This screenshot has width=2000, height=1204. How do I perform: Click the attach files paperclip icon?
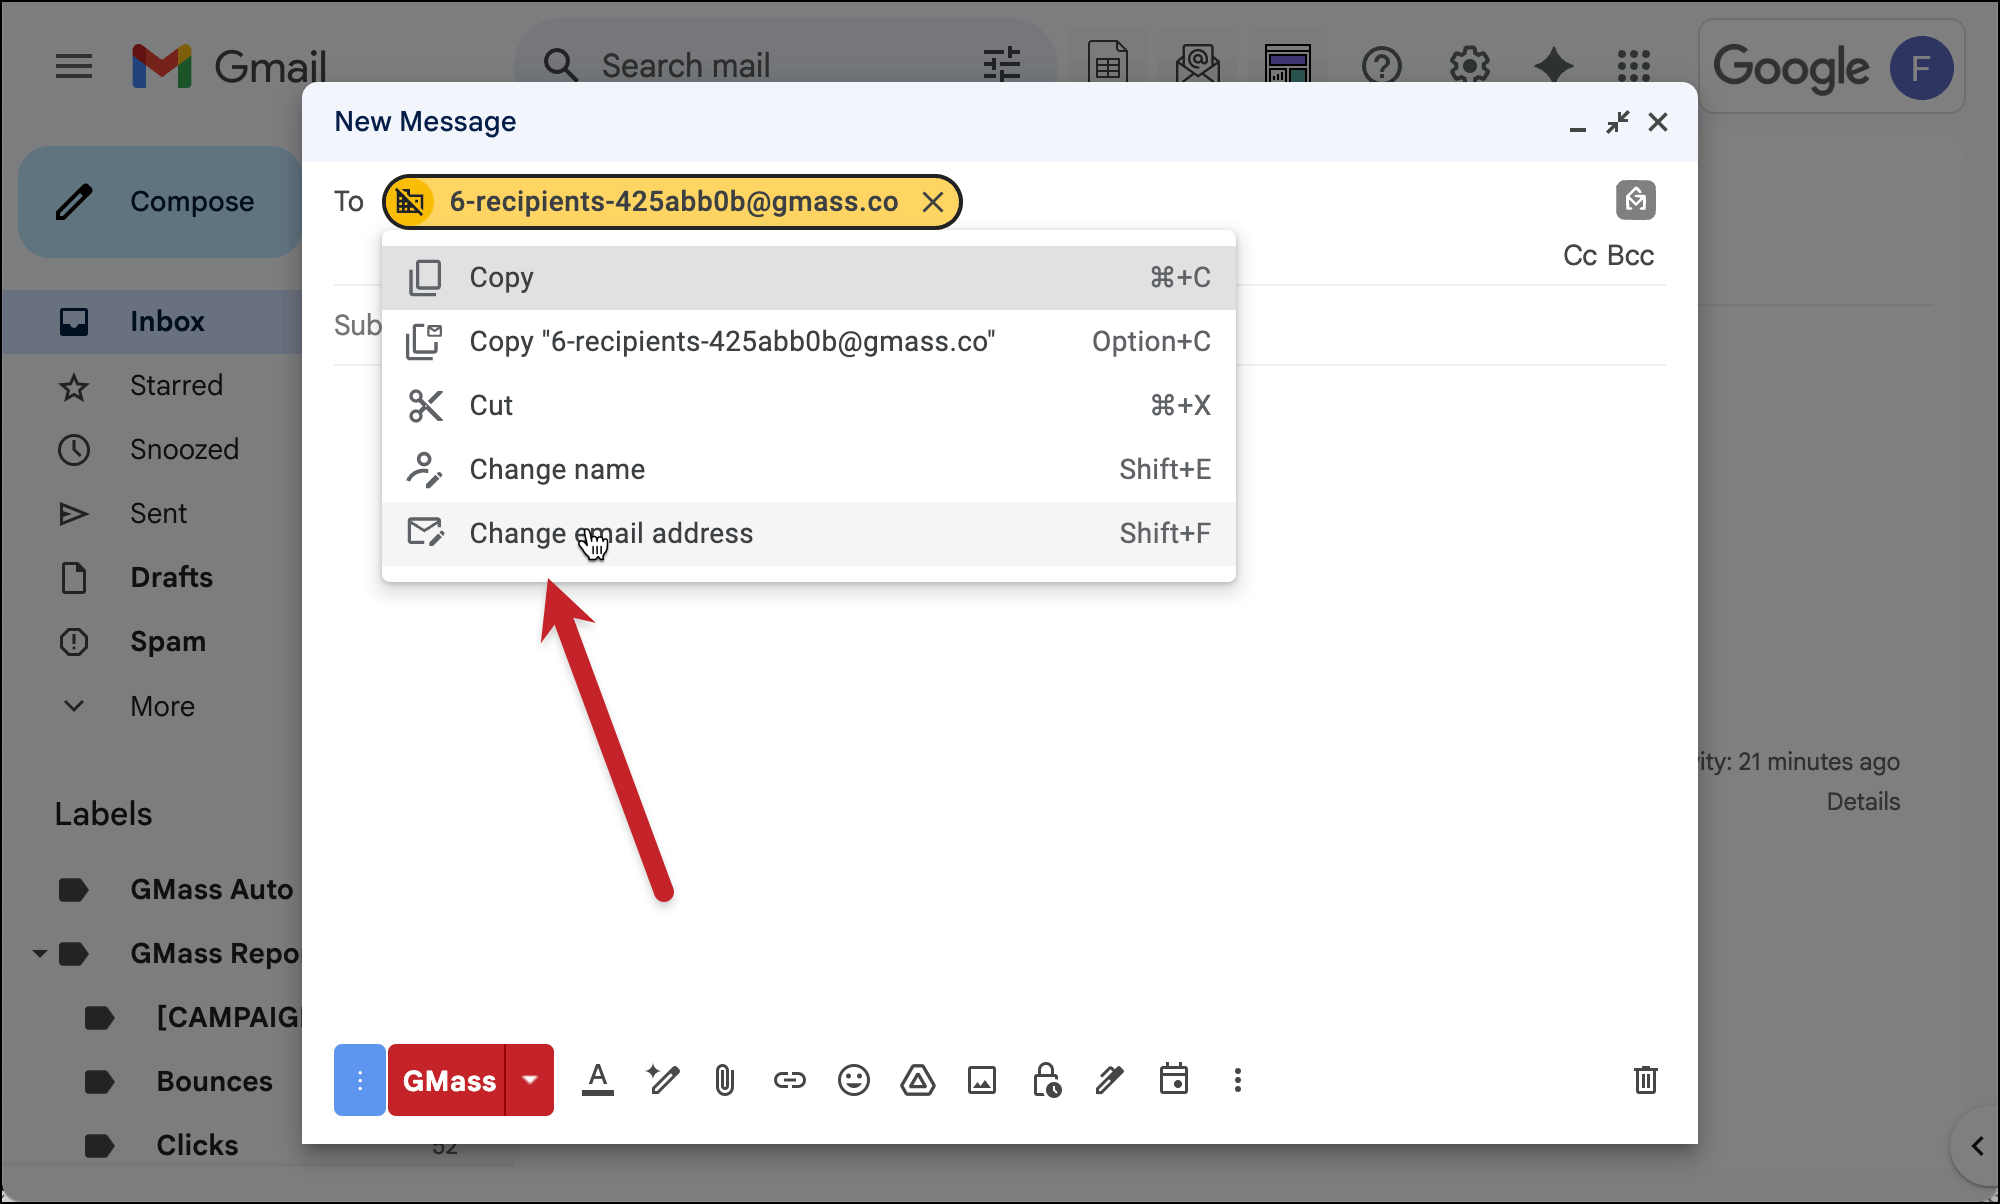725,1080
